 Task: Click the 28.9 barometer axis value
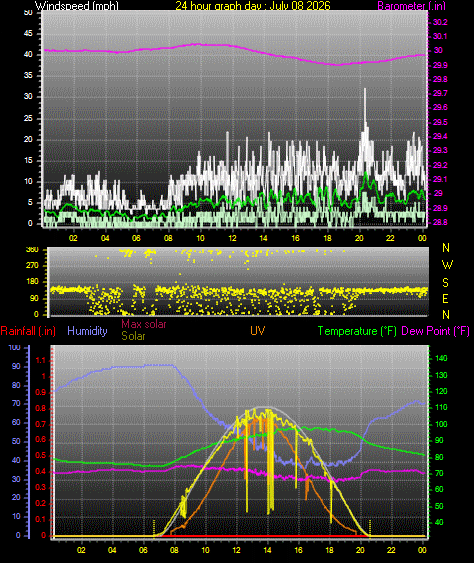(x=440, y=209)
